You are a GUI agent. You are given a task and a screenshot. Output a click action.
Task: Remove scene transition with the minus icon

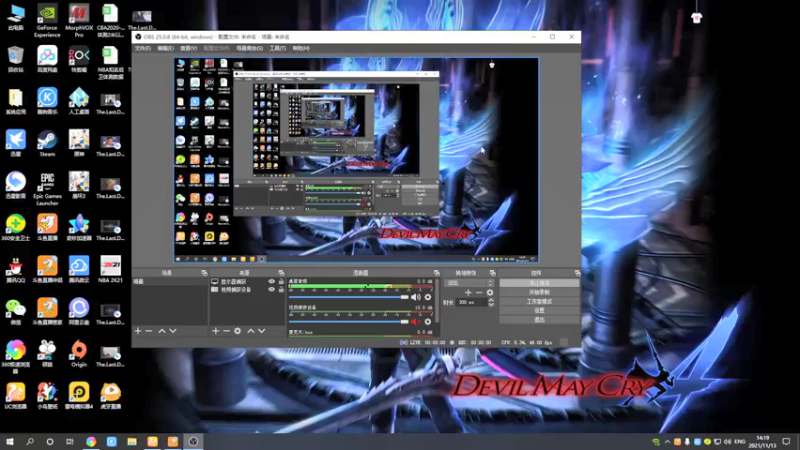(x=479, y=293)
